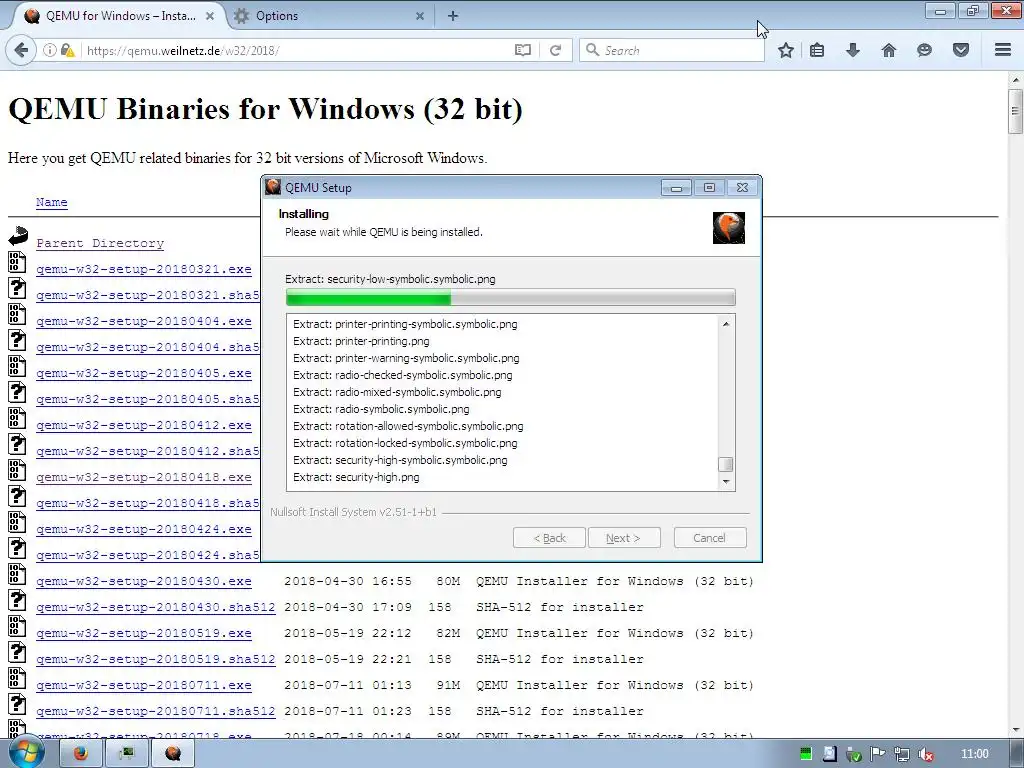1024x768 pixels.
Task: Click binary file icon beside 20180430.exe
Action: click(x=17, y=573)
